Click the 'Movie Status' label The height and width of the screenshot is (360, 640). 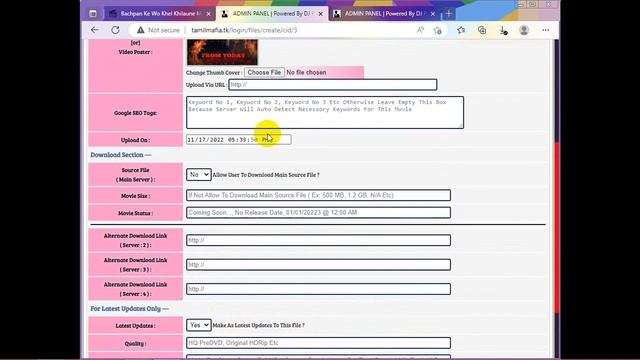(x=136, y=213)
